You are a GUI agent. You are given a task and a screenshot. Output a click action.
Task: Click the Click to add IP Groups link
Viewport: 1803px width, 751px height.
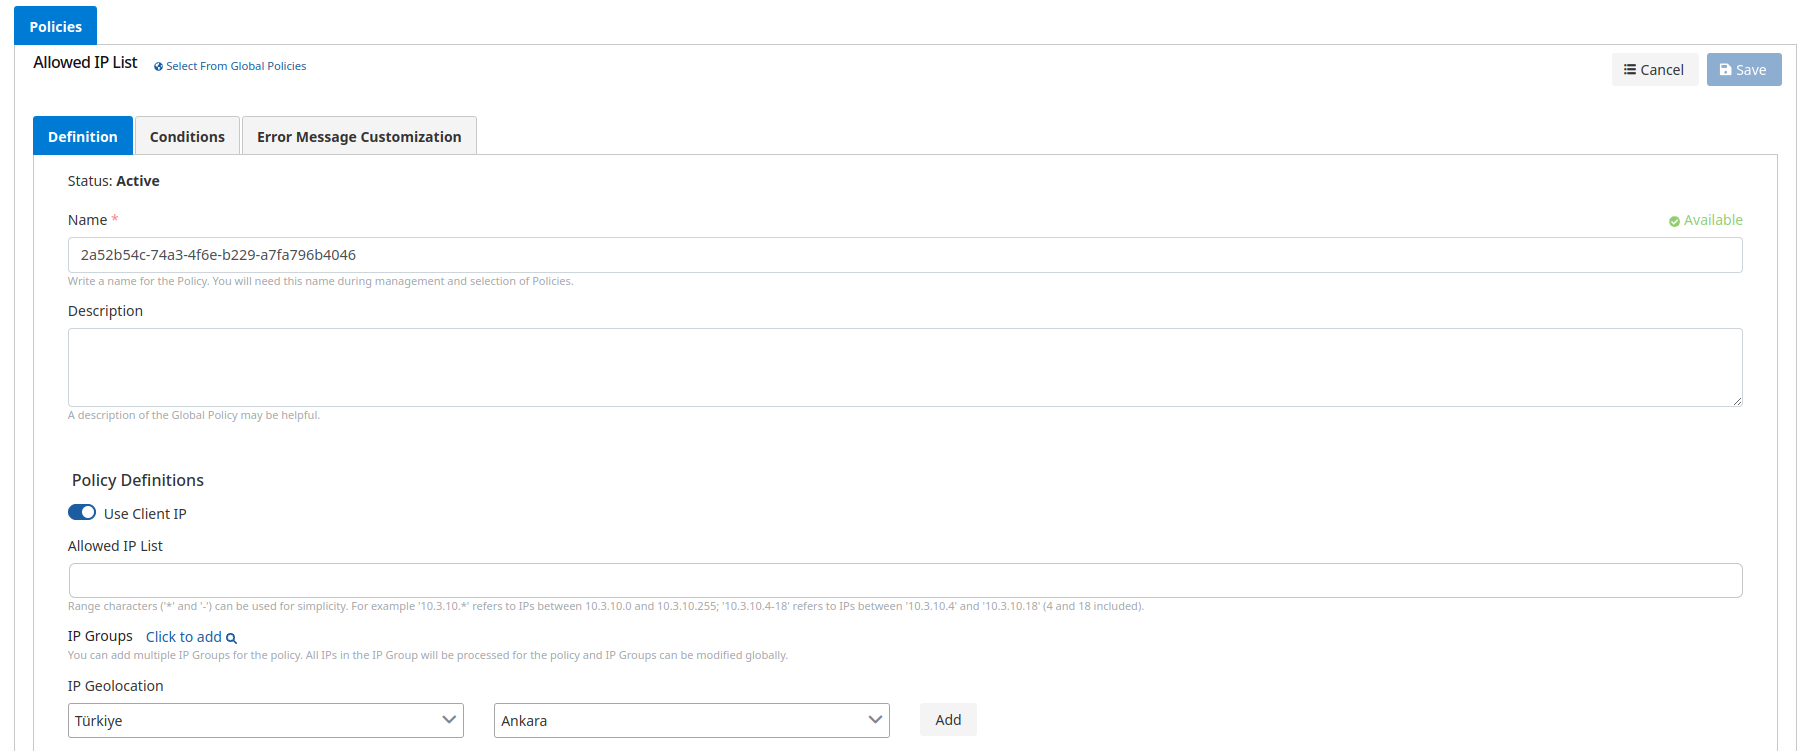[x=184, y=637]
